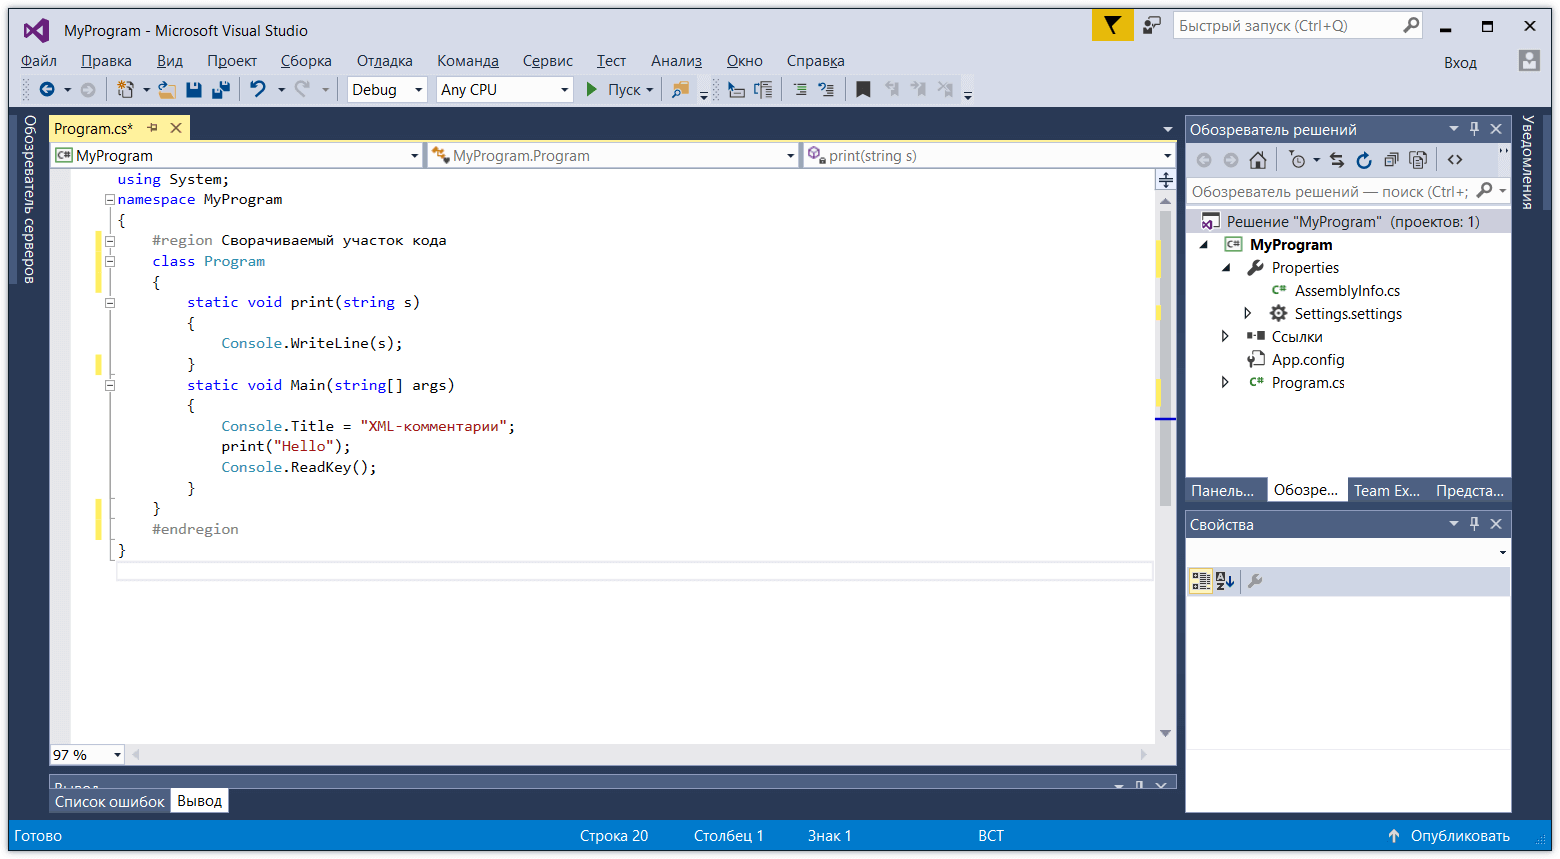
Task: Open the notifications flag icon in title bar
Action: [x=1112, y=26]
